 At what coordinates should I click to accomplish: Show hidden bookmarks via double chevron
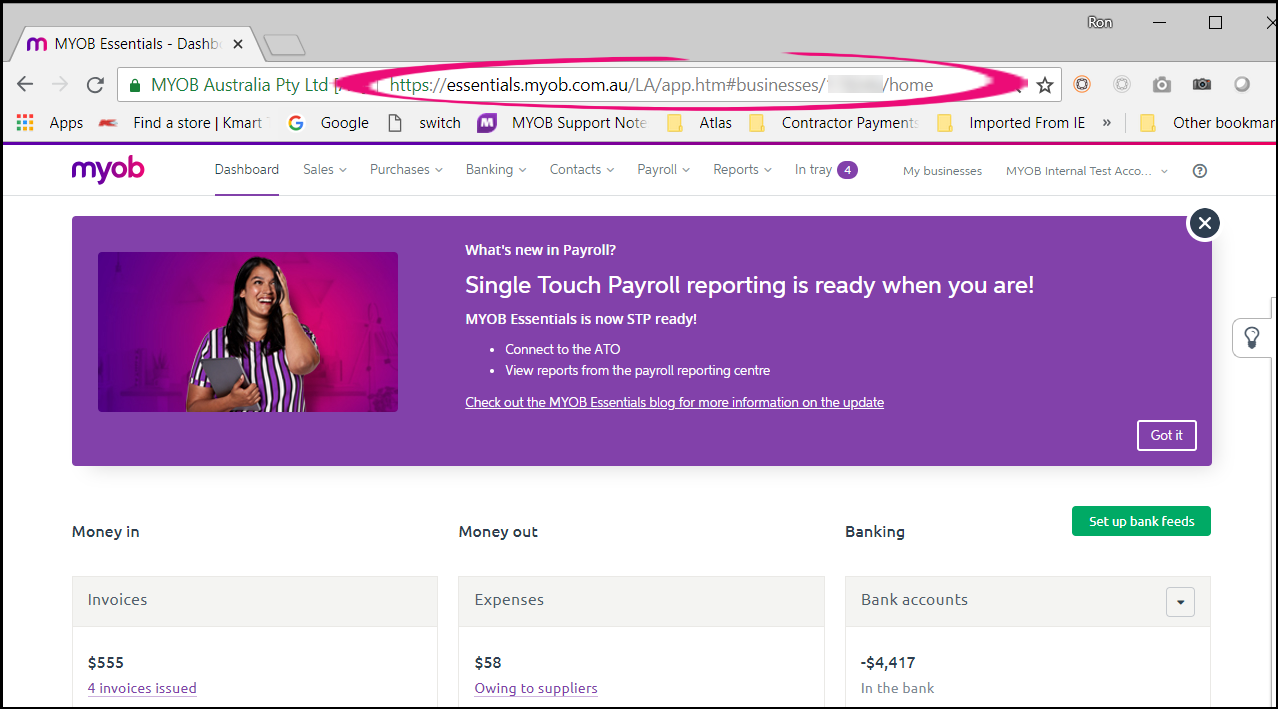1107,123
